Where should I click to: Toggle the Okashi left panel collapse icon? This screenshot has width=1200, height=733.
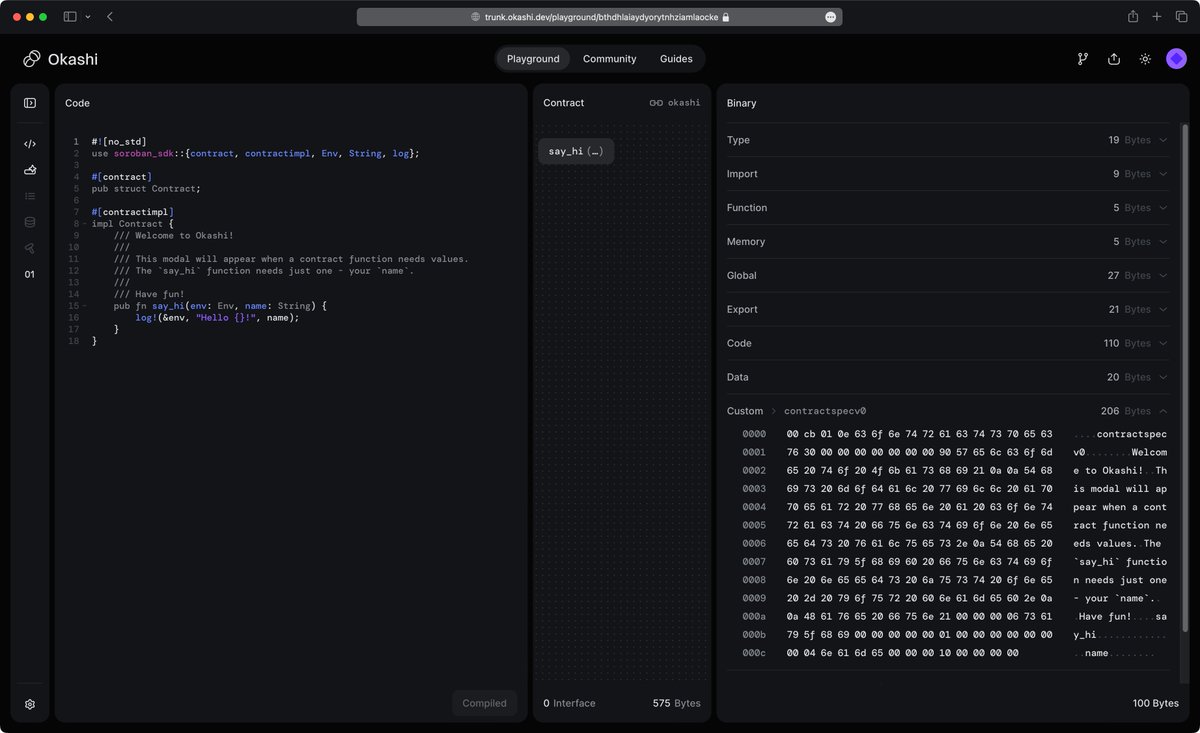tap(30, 103)
